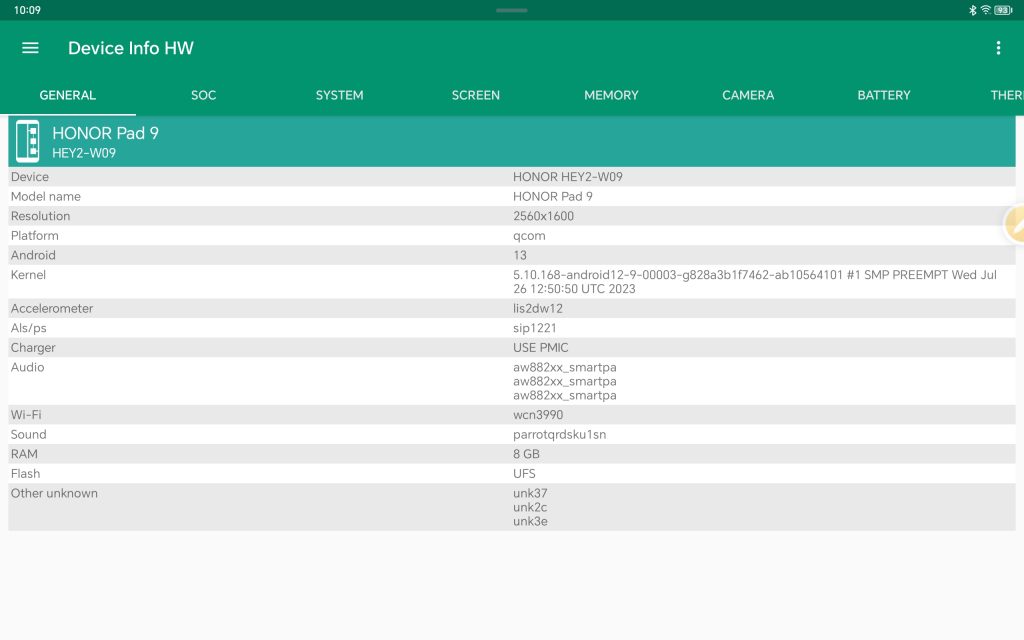Go to the MEMORY tab

point(611,95)
